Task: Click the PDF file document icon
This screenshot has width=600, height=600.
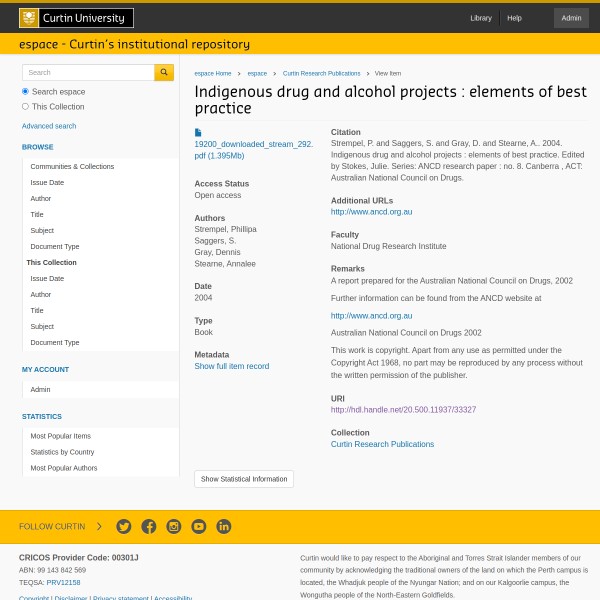Action: point(198,132)
